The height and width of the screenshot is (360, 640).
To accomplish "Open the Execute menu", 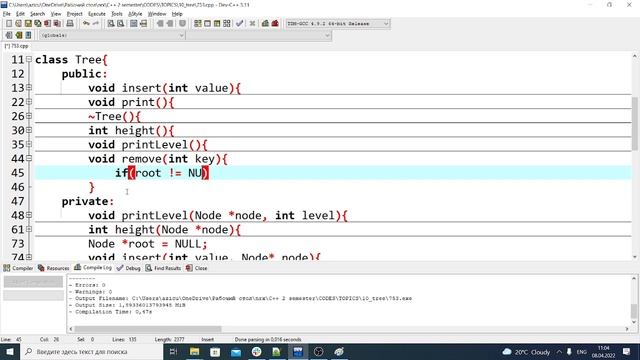I will [x=97, y=14].
